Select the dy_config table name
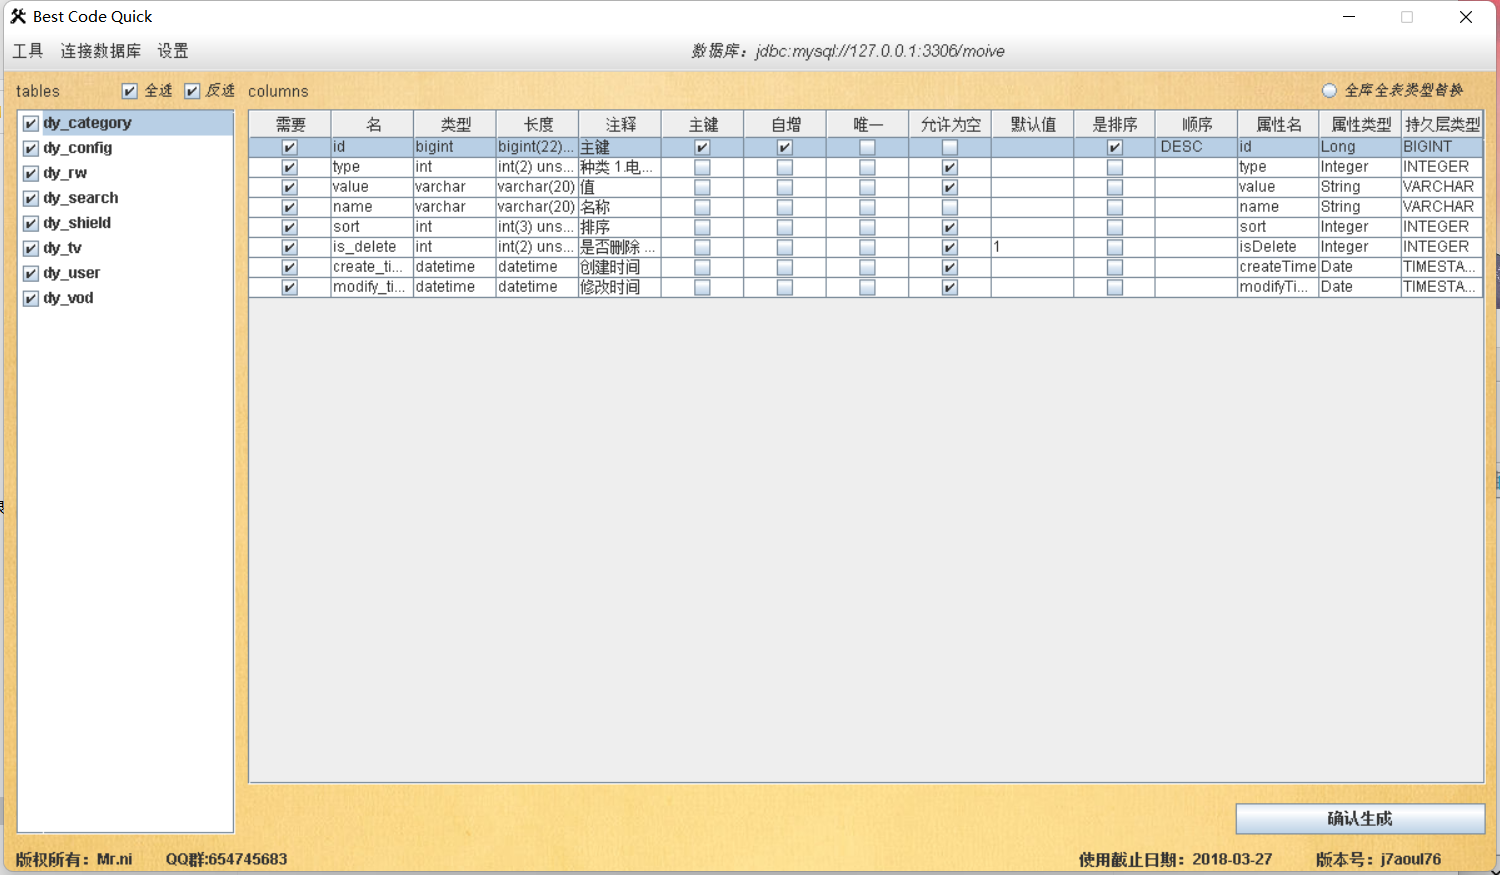Screen dimensions: 1500x875 point(77,148)
